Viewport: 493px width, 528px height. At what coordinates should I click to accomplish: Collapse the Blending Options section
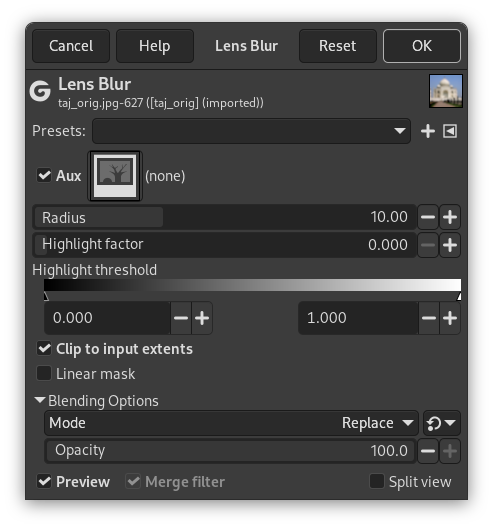coord(40,400)
